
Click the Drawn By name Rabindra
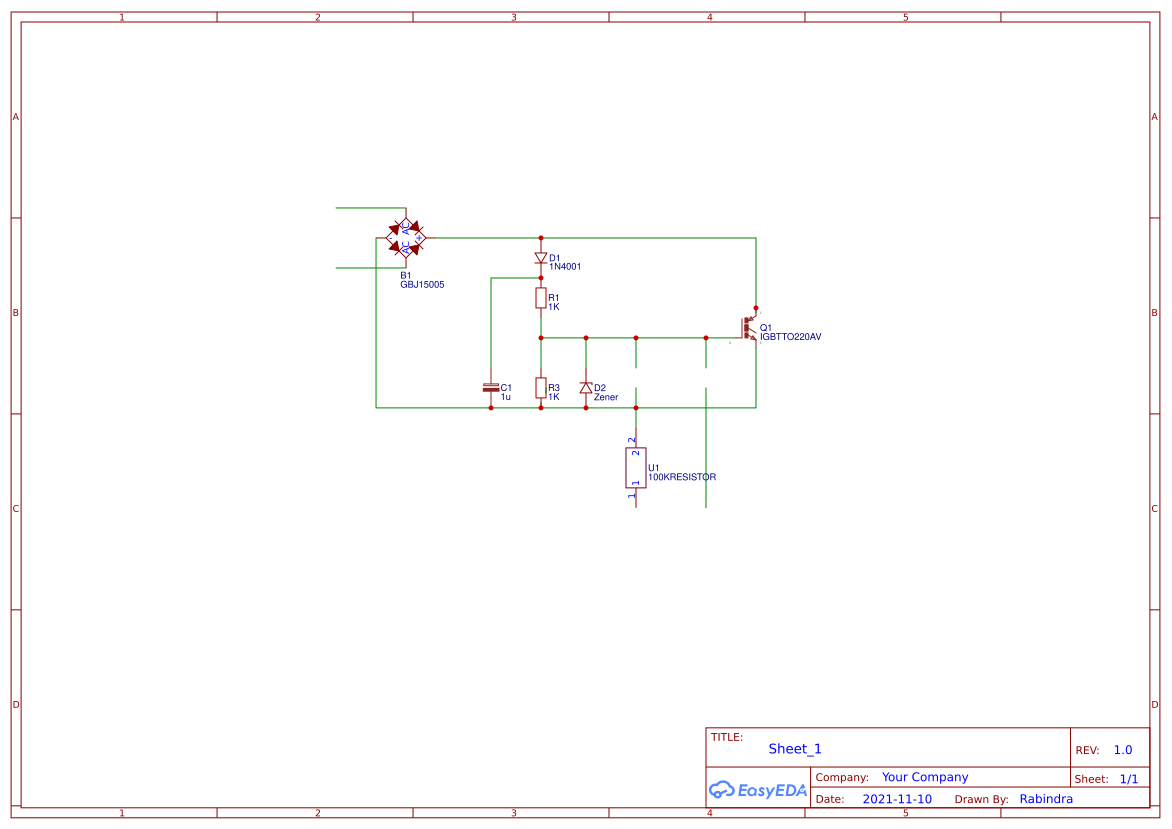1047,798
